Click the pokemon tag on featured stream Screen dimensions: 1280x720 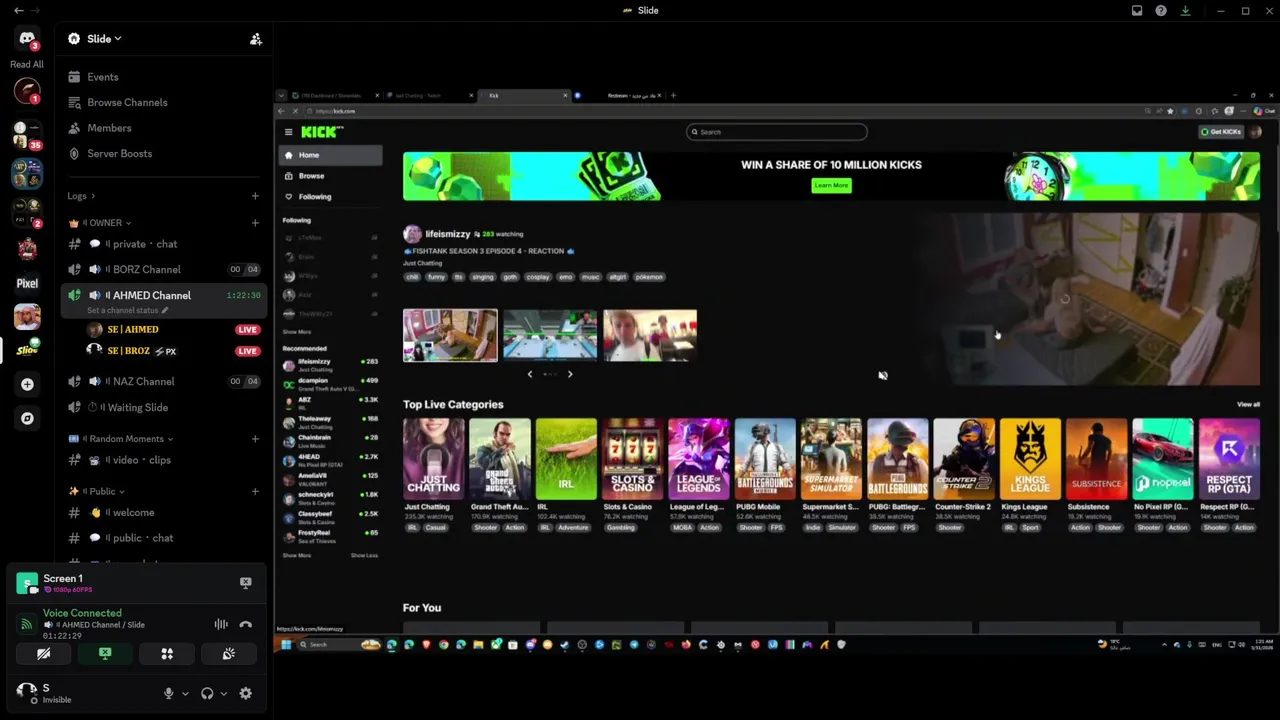(649, 277)
